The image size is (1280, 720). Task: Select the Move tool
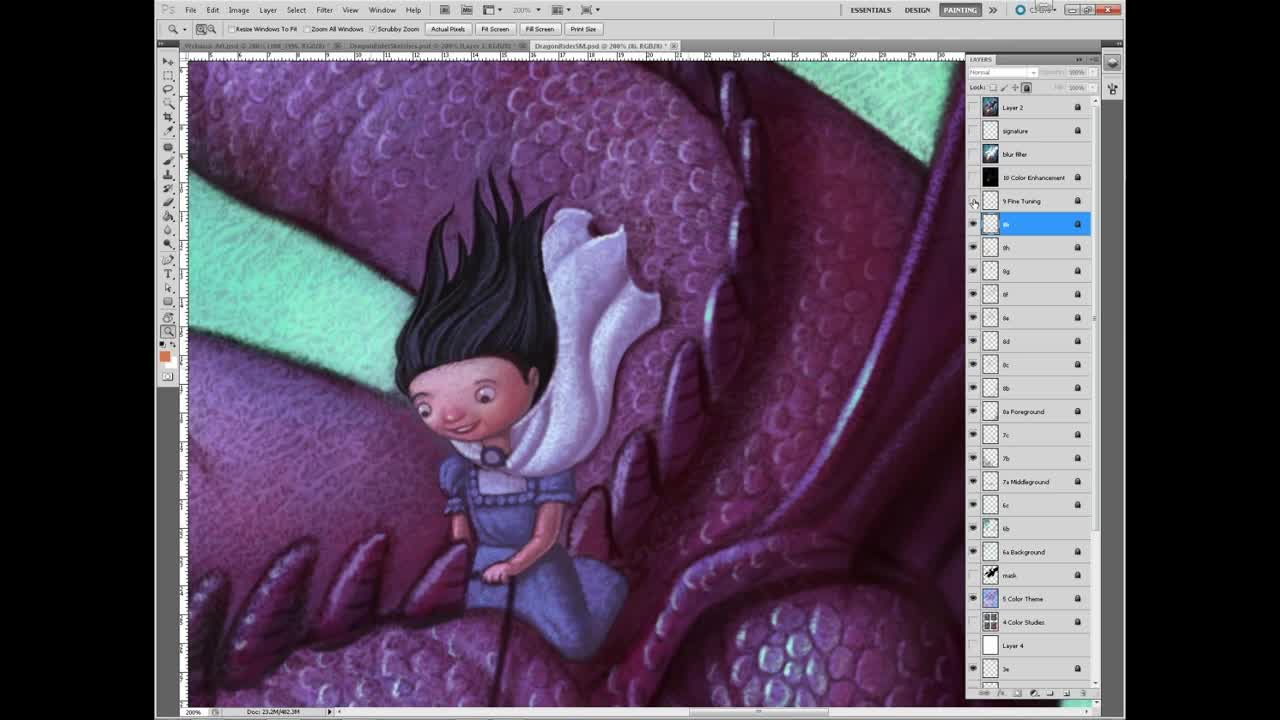[x=168, y=61]
